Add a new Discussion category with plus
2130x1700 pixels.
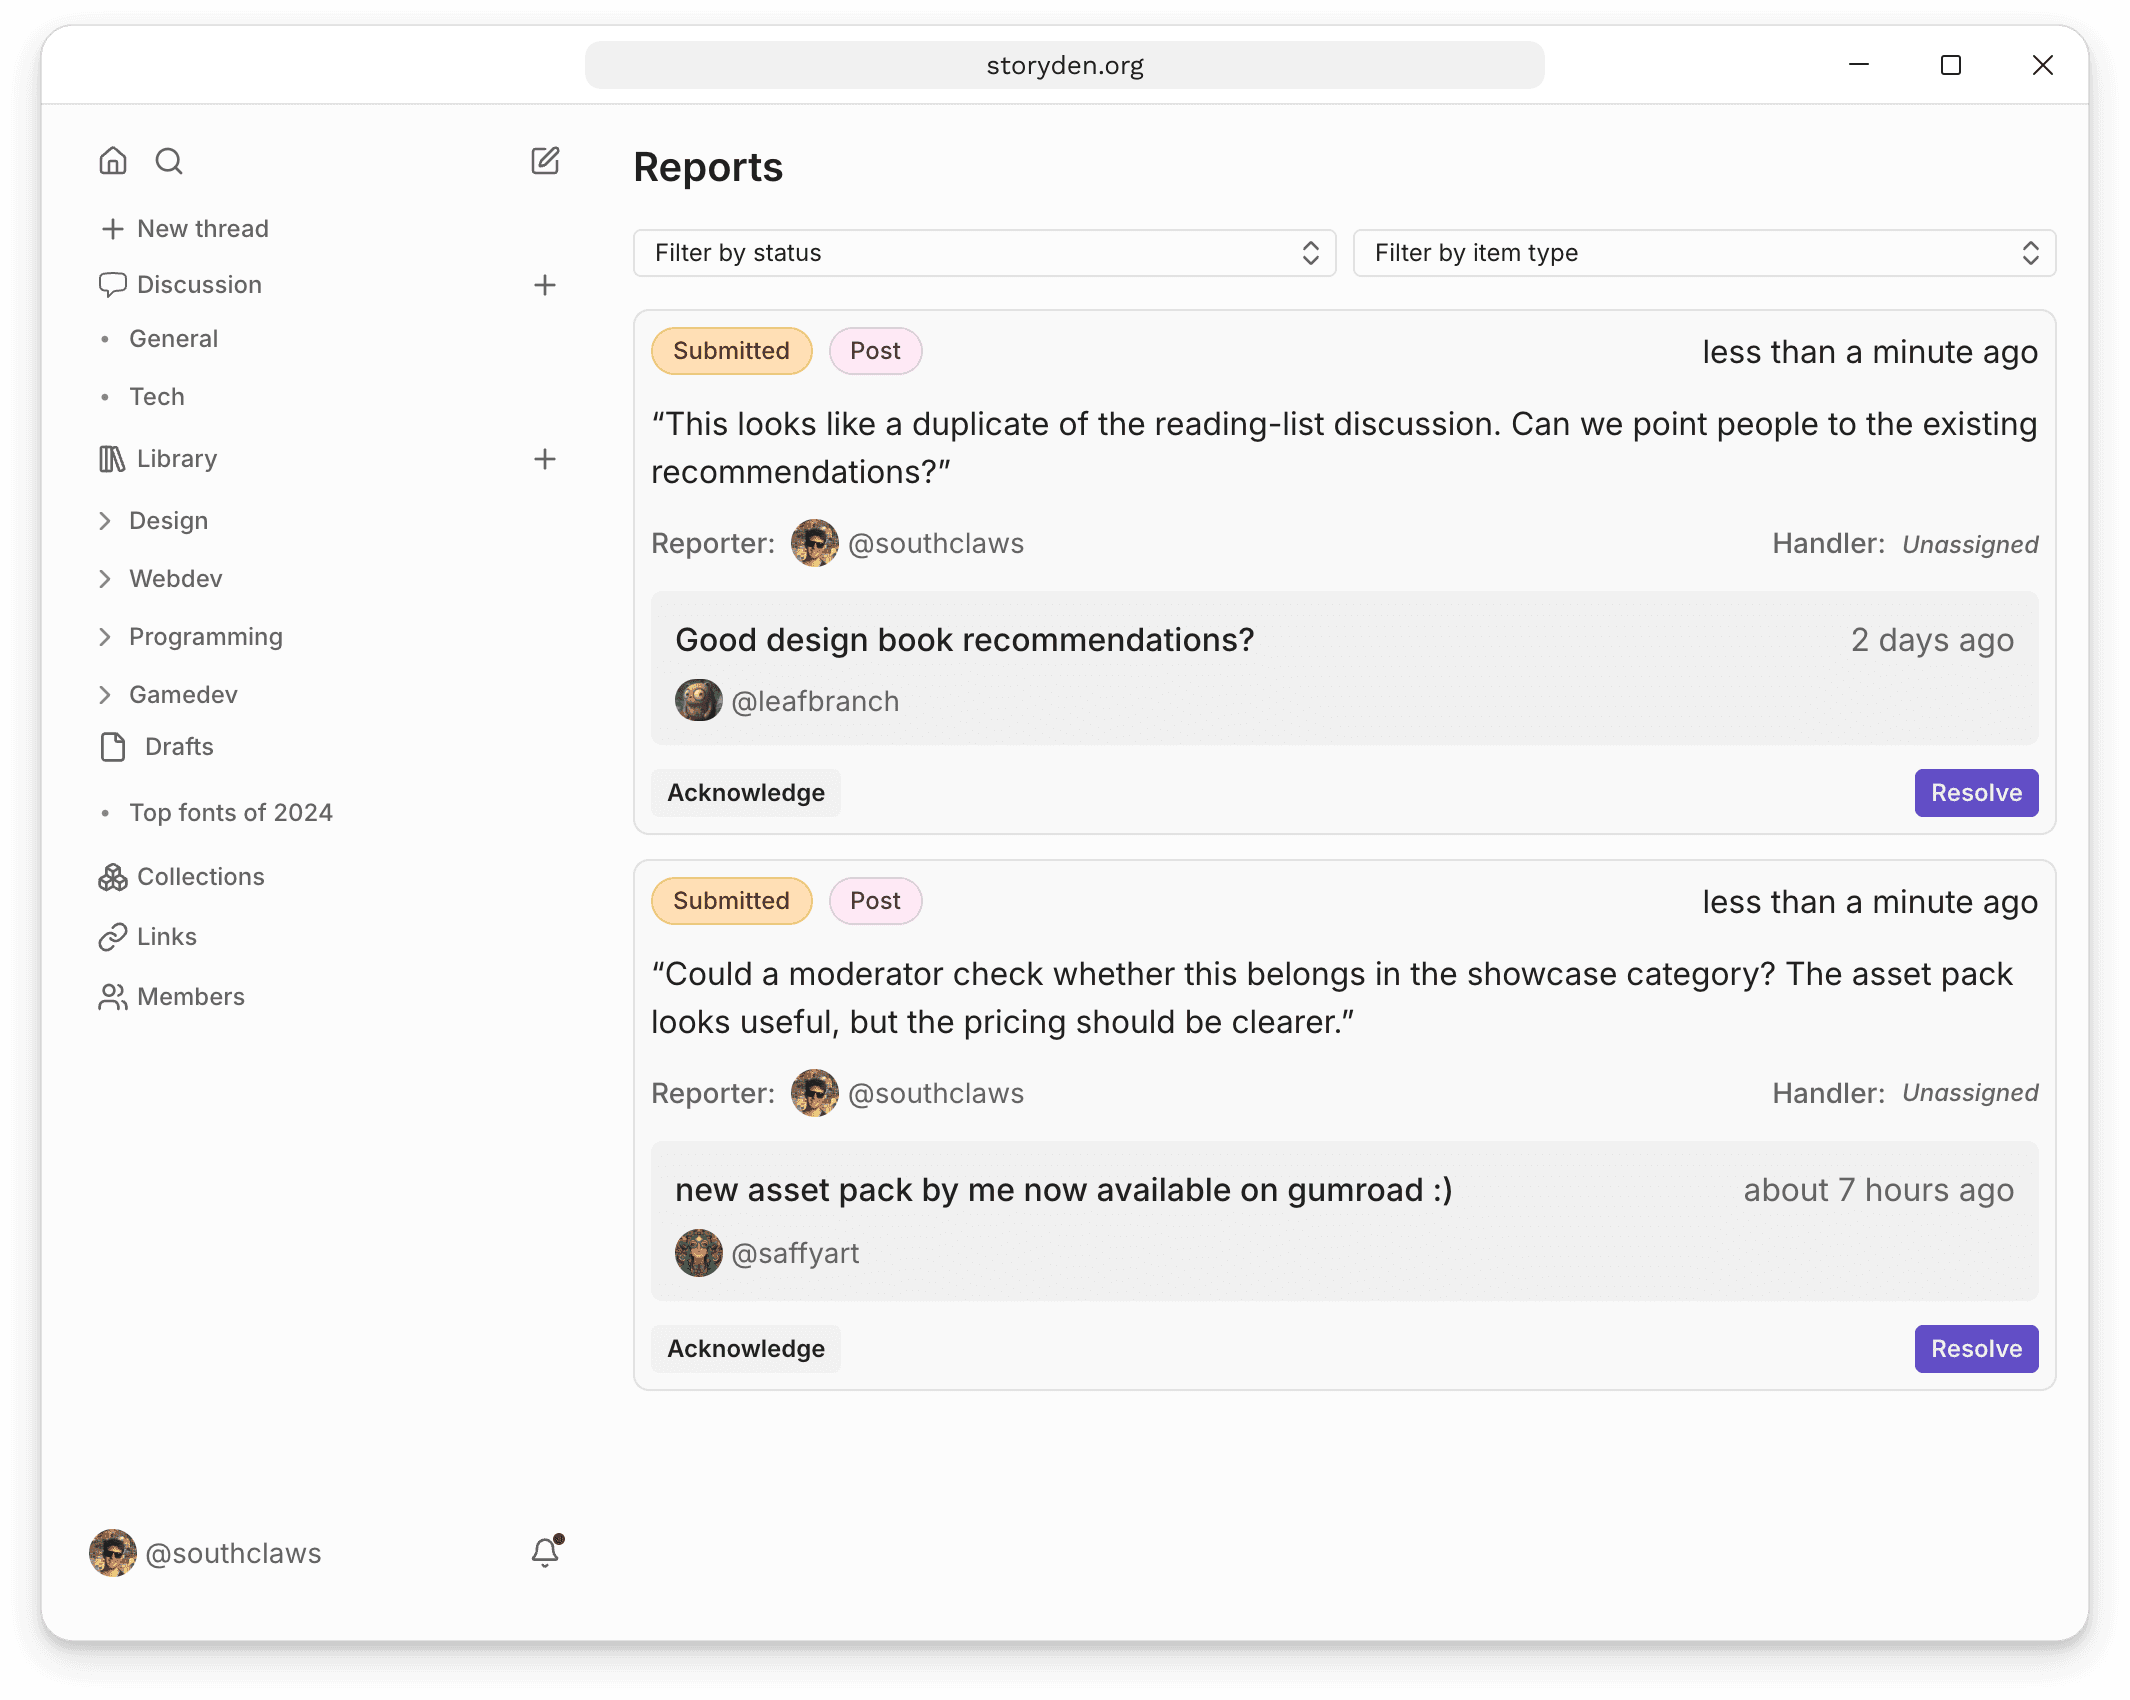tap(545, 285)
